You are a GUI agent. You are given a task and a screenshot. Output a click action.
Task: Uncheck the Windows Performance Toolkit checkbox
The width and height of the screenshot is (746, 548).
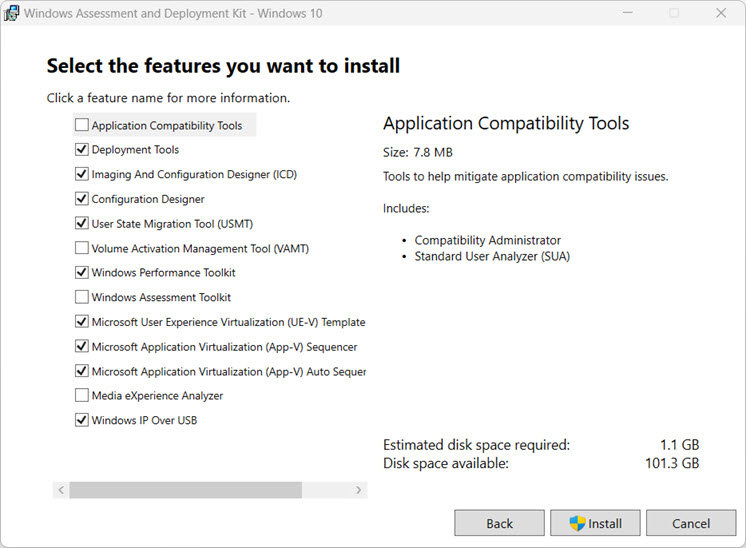tap(81, 272)
